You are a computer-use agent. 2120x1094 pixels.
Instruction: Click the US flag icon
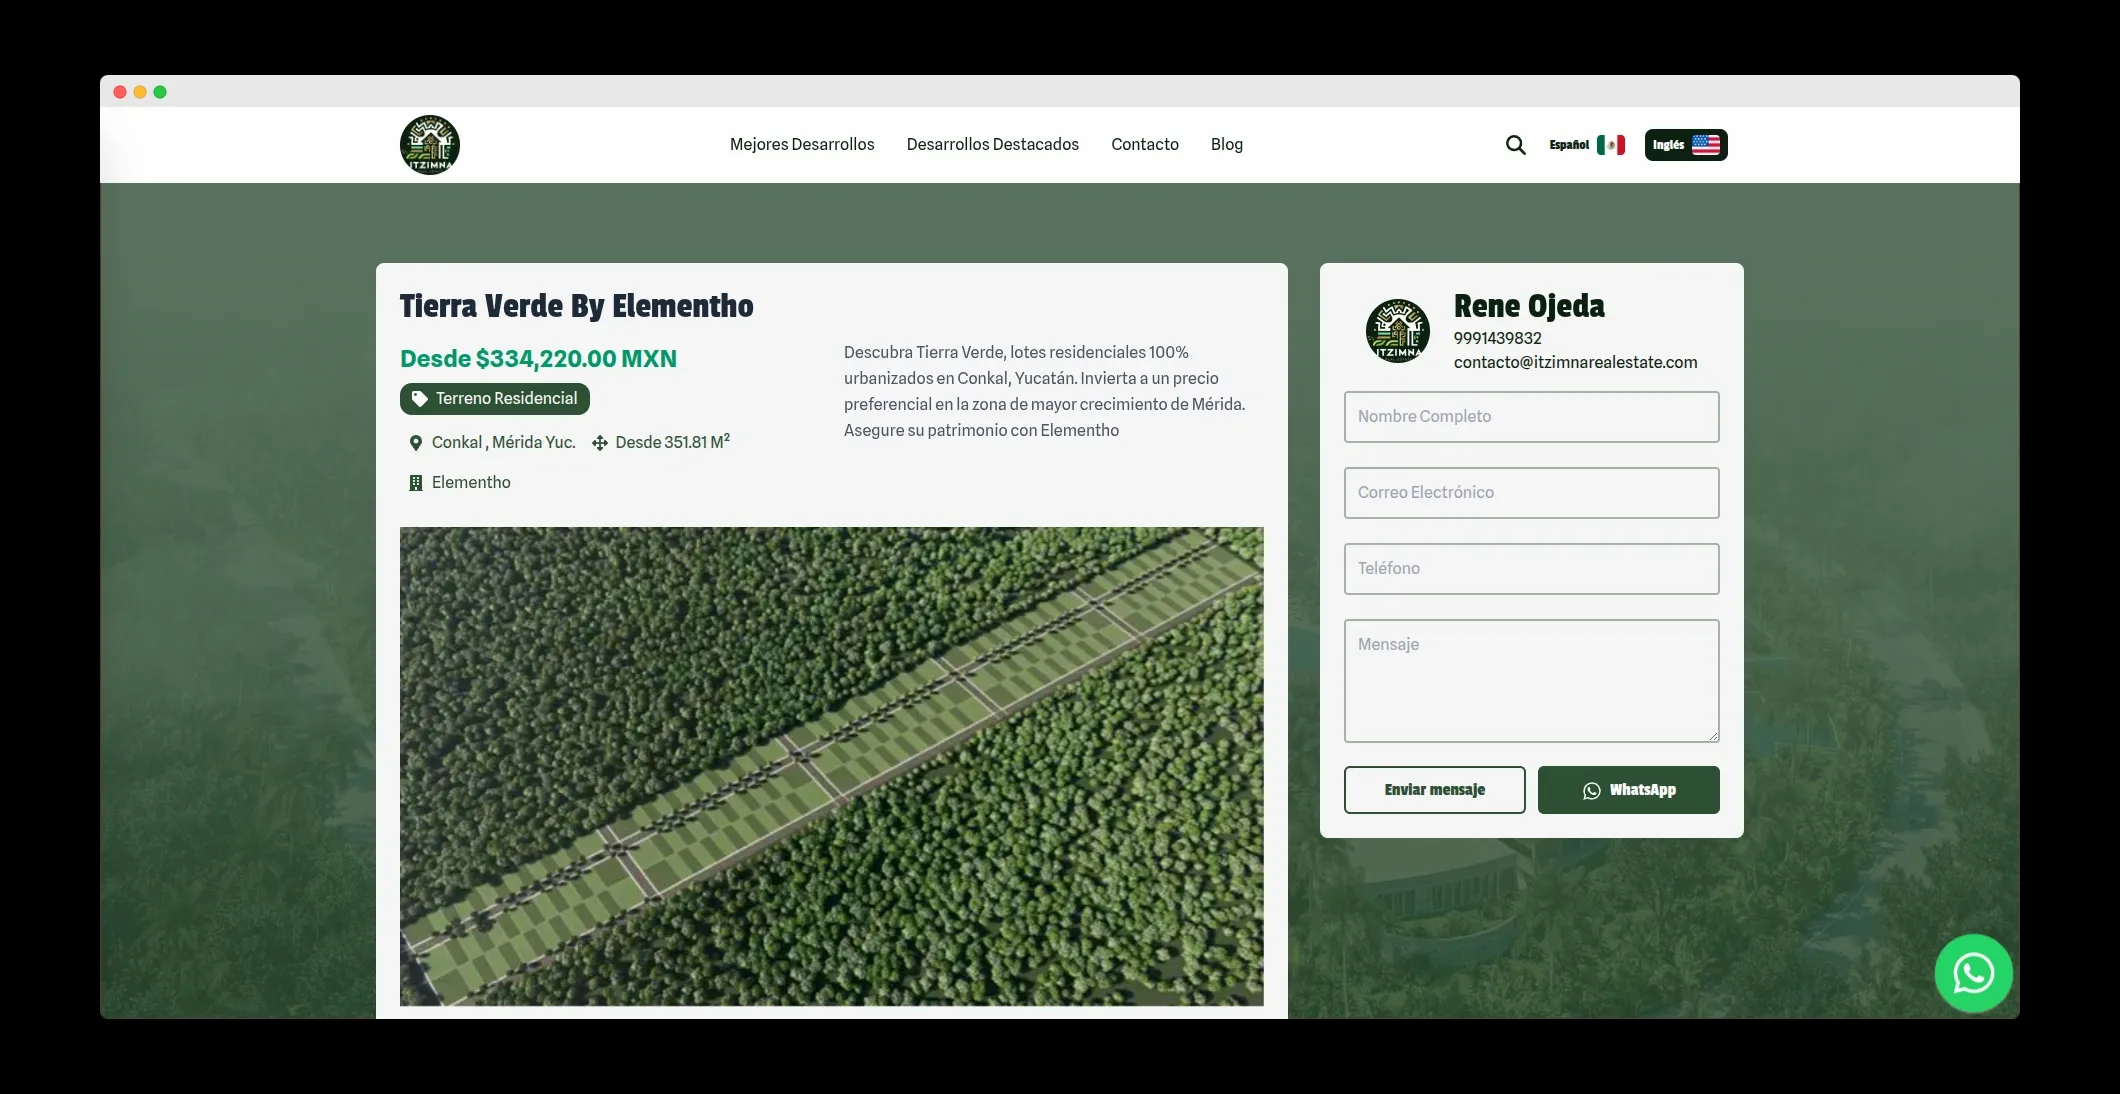1706,145
